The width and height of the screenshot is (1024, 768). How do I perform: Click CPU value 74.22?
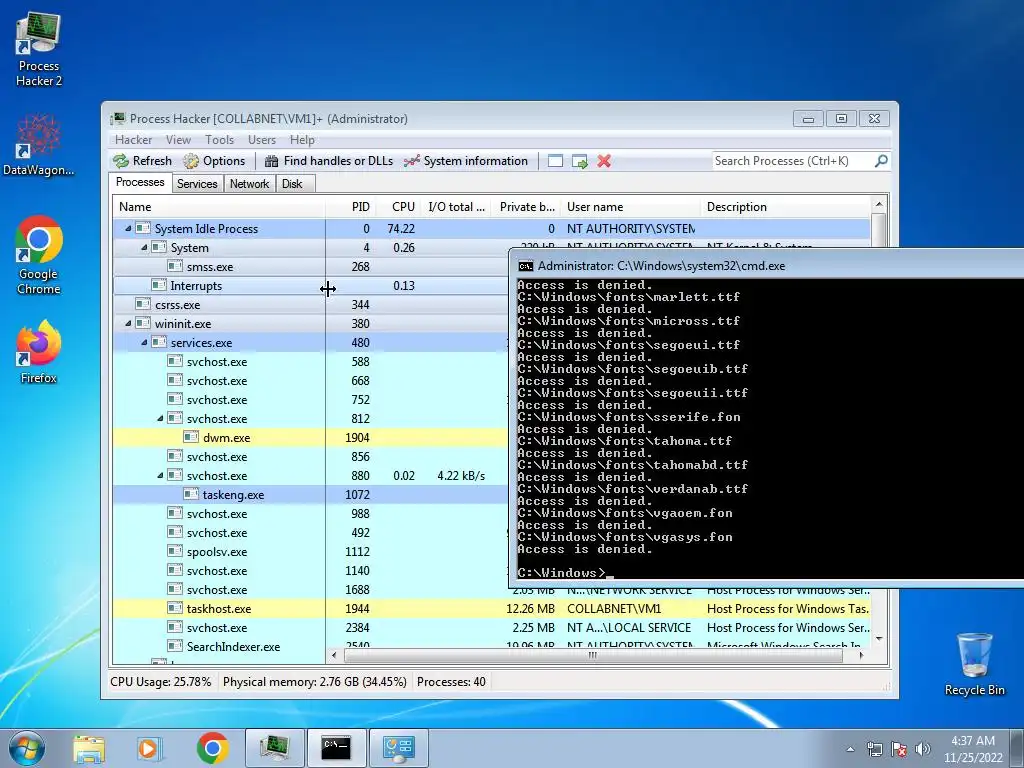pyautogui.click(x=401, y=229)
